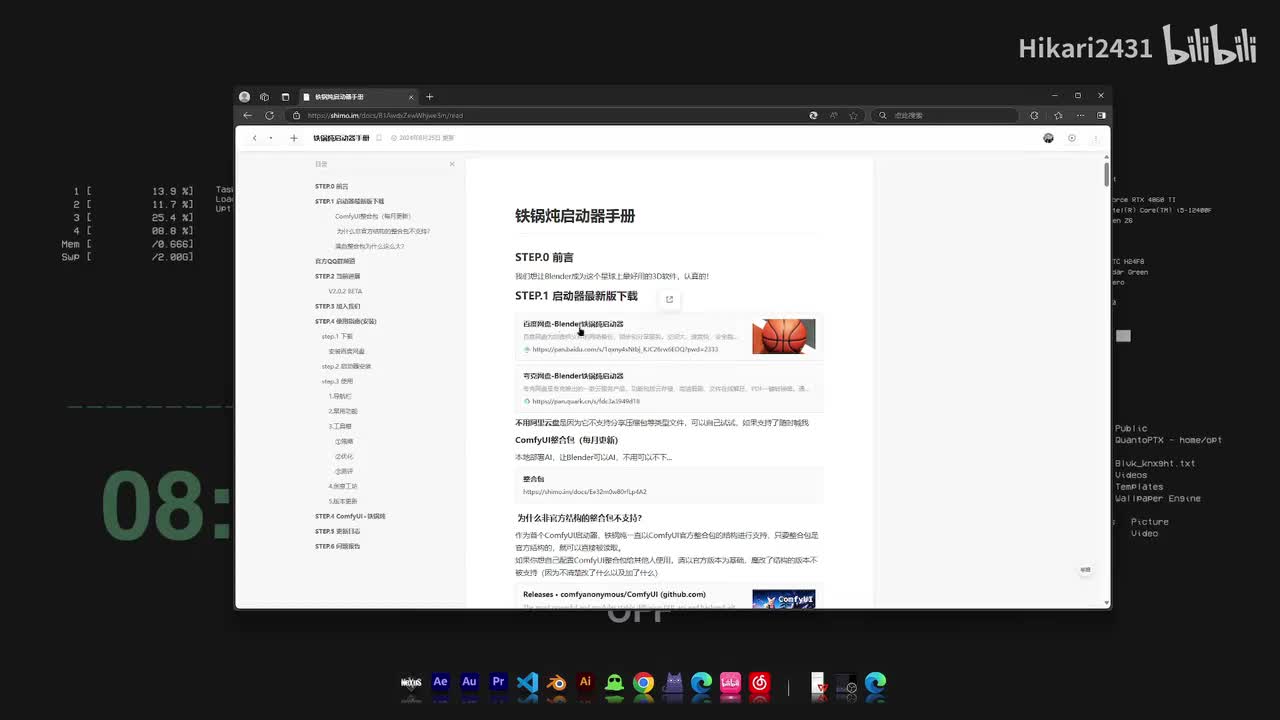This screenshot has width=1280, height=720.
Task: Open STEP.4 使用指南(安装) outline entry
Action: click(346, 321)
